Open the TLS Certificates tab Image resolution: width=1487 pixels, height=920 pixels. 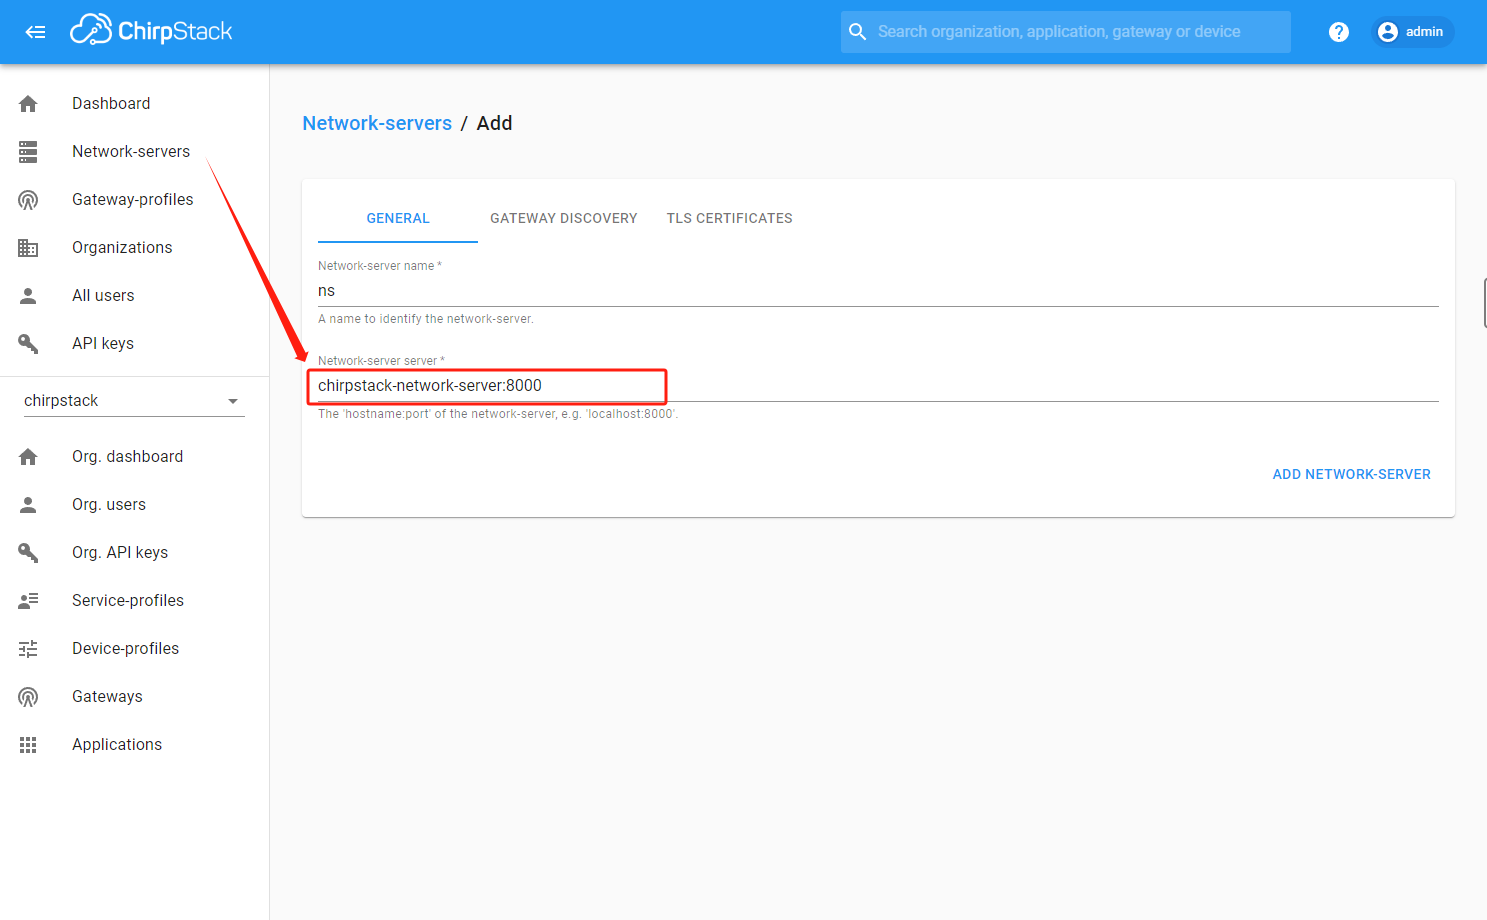730,218
